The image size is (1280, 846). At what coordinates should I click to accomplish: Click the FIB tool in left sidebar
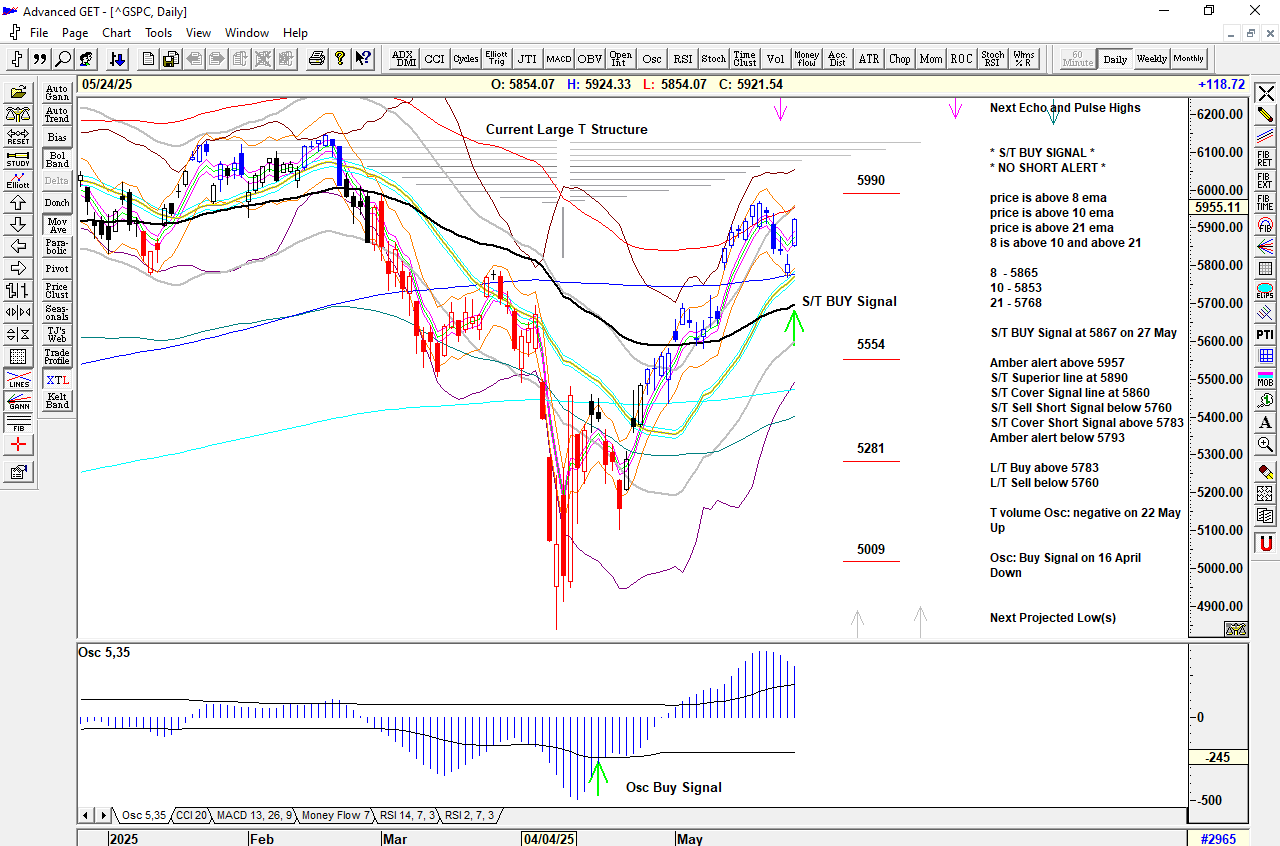point(18,425)
